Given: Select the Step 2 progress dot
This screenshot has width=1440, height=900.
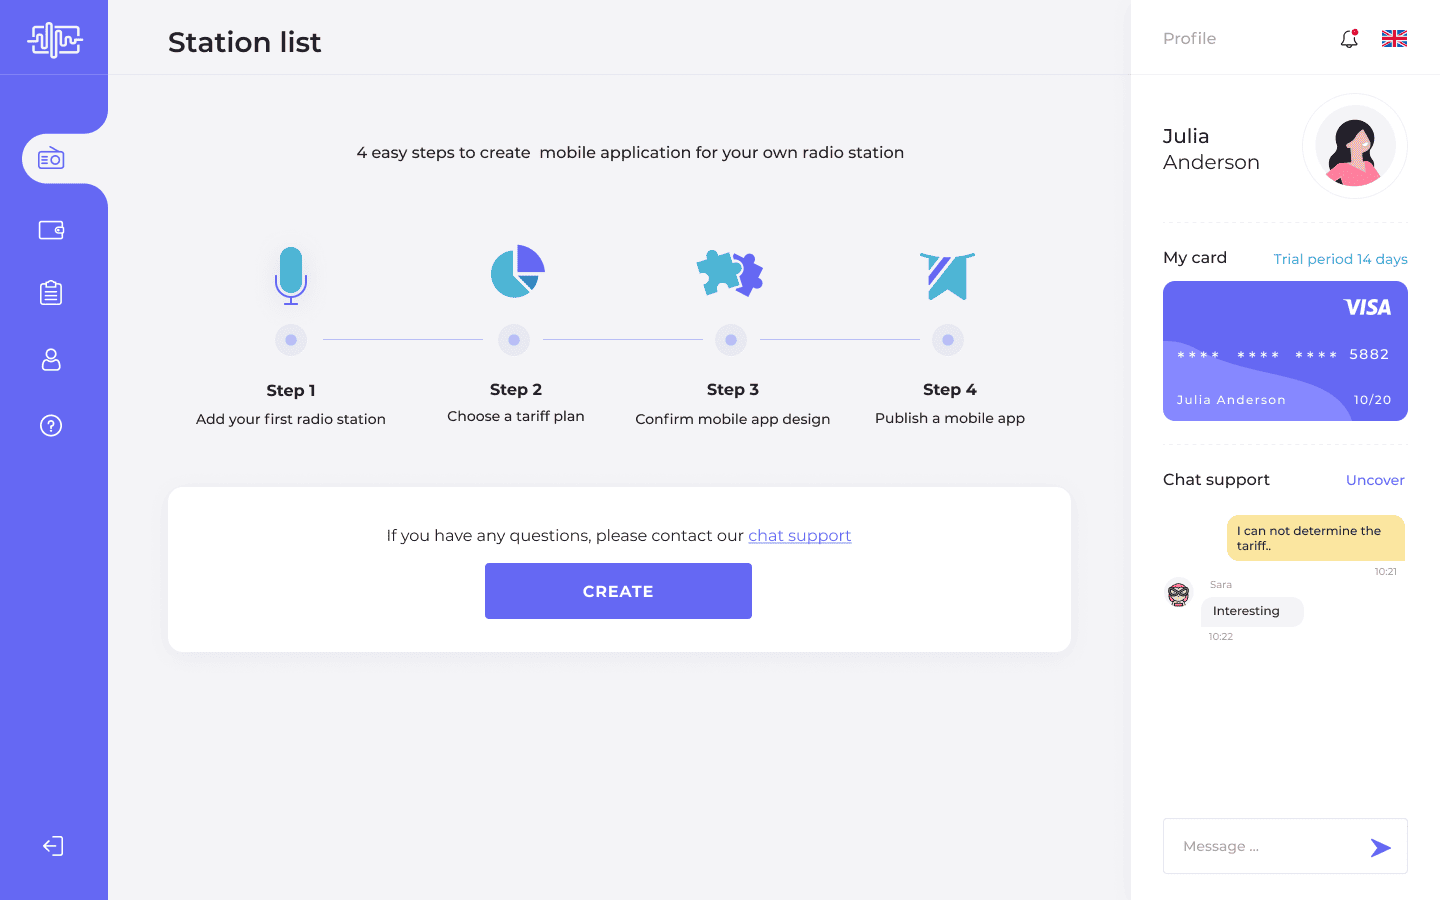Looking at the screenshot, I should coord(514,340).
